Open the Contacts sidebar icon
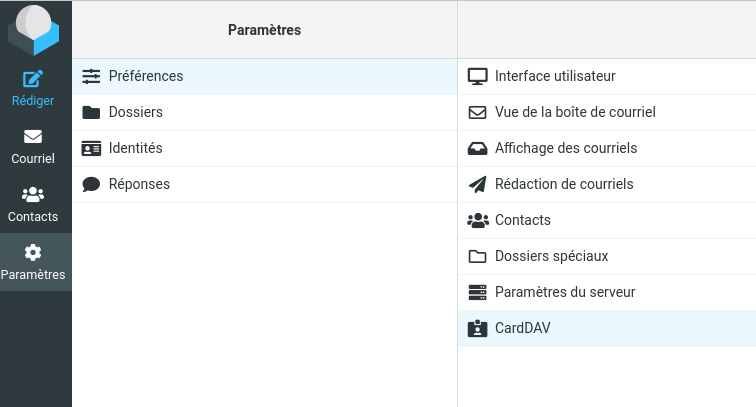 [33, 195]
